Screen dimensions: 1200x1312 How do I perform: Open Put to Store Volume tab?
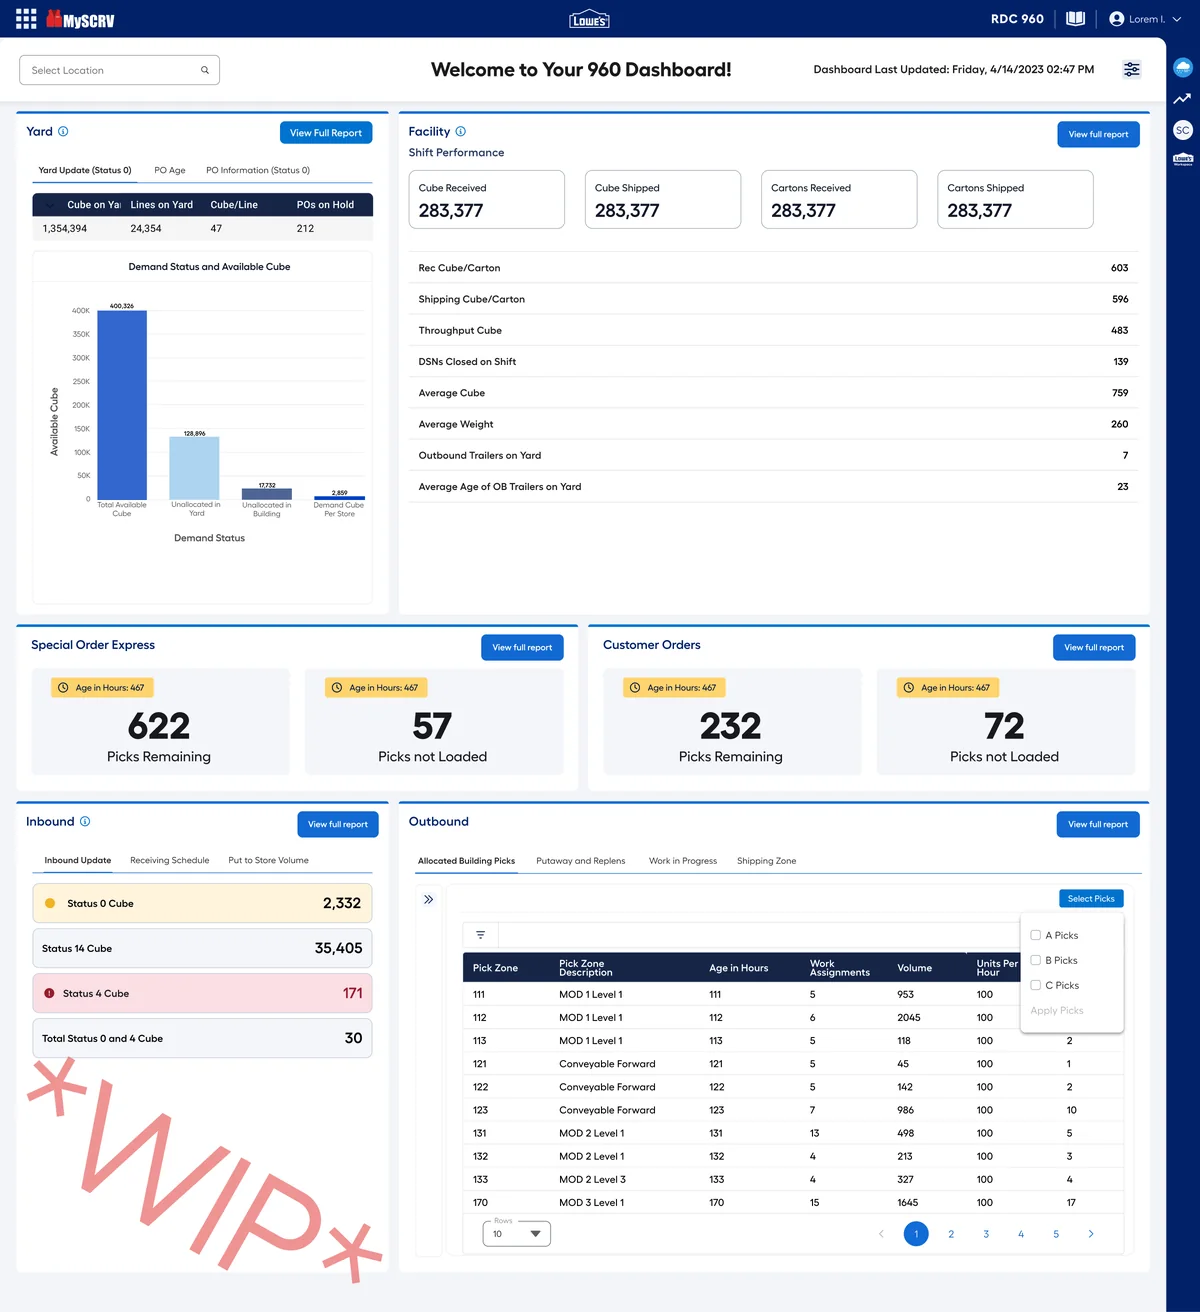pyautogui.click(x=268, y=860)
